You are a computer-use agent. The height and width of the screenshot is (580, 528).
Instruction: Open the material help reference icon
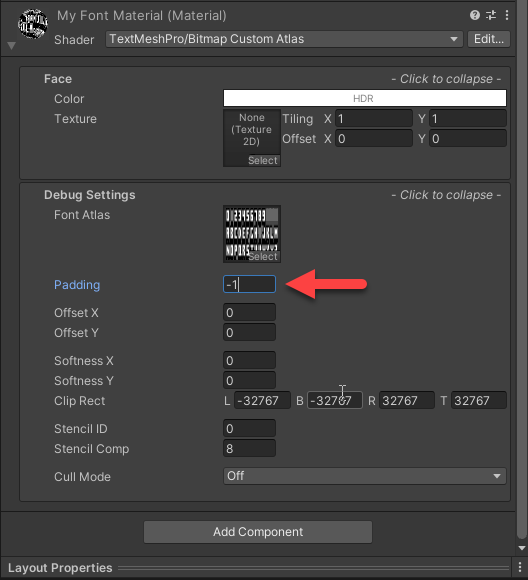[x=475, y=15]
